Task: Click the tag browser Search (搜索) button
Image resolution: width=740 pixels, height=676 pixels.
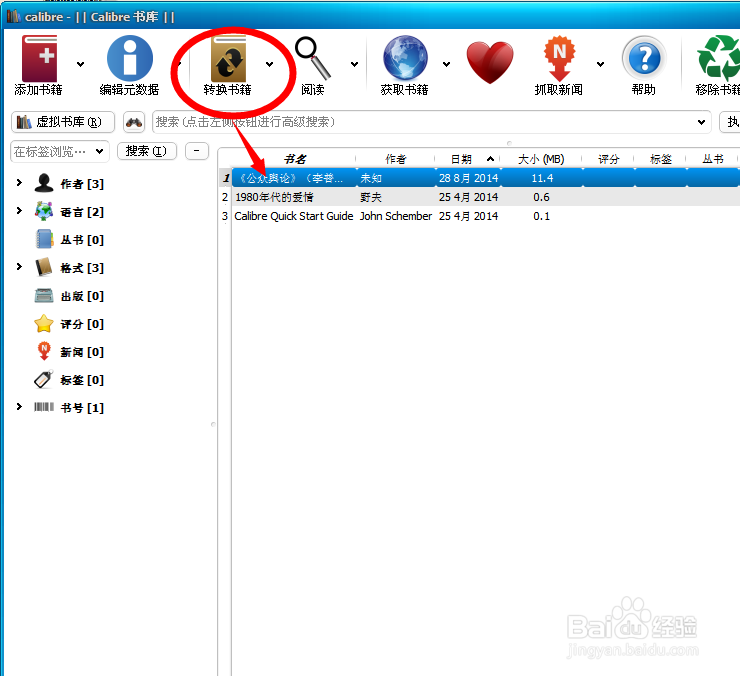Action: 147,151
